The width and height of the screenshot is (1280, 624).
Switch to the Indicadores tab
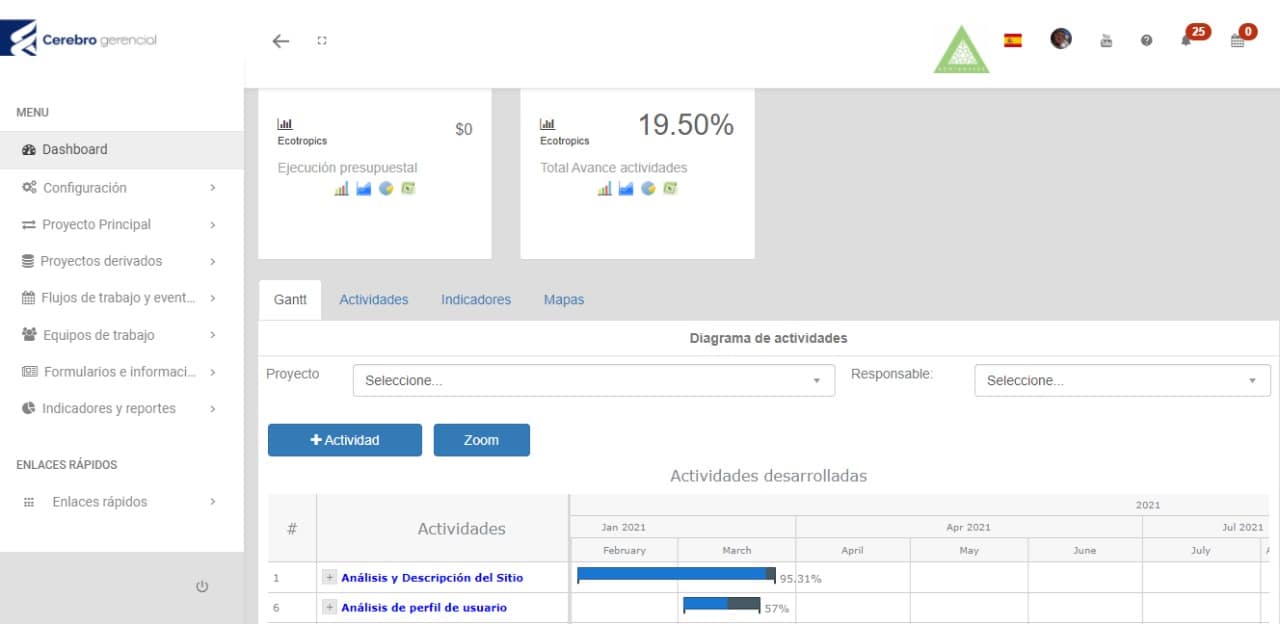pyautogui.click(x=476, y=300)
